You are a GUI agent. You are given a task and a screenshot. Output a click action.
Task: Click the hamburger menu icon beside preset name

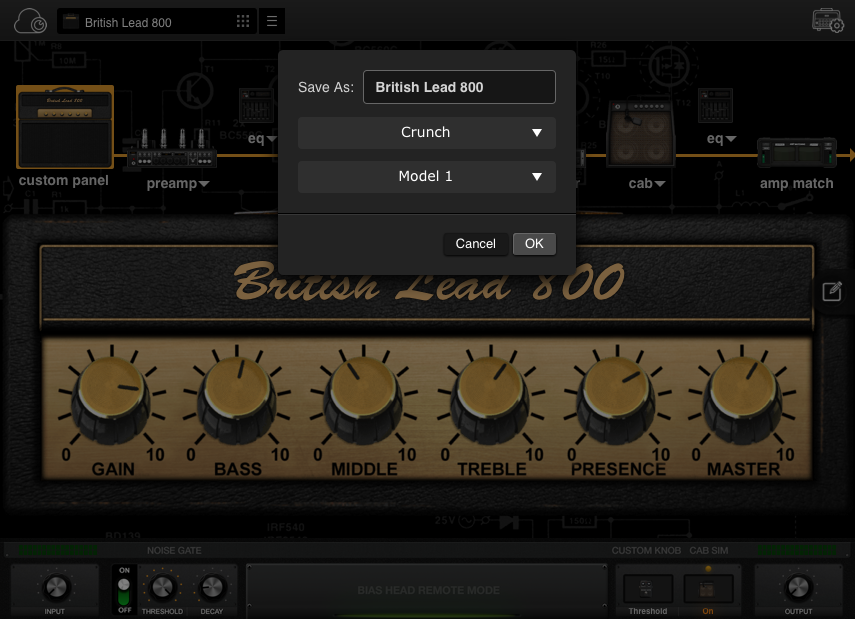click(x=272, y=20)
